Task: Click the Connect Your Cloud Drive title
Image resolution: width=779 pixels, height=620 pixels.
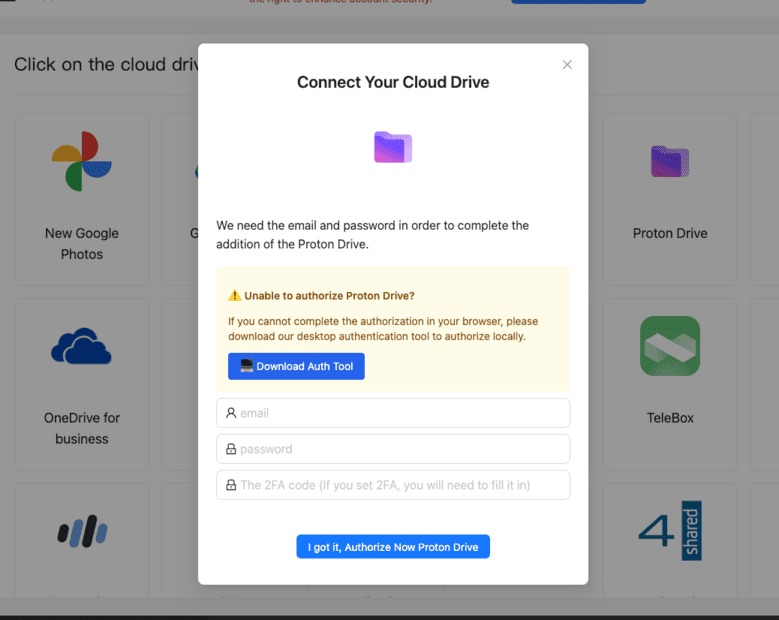Action: pos(393,82)
